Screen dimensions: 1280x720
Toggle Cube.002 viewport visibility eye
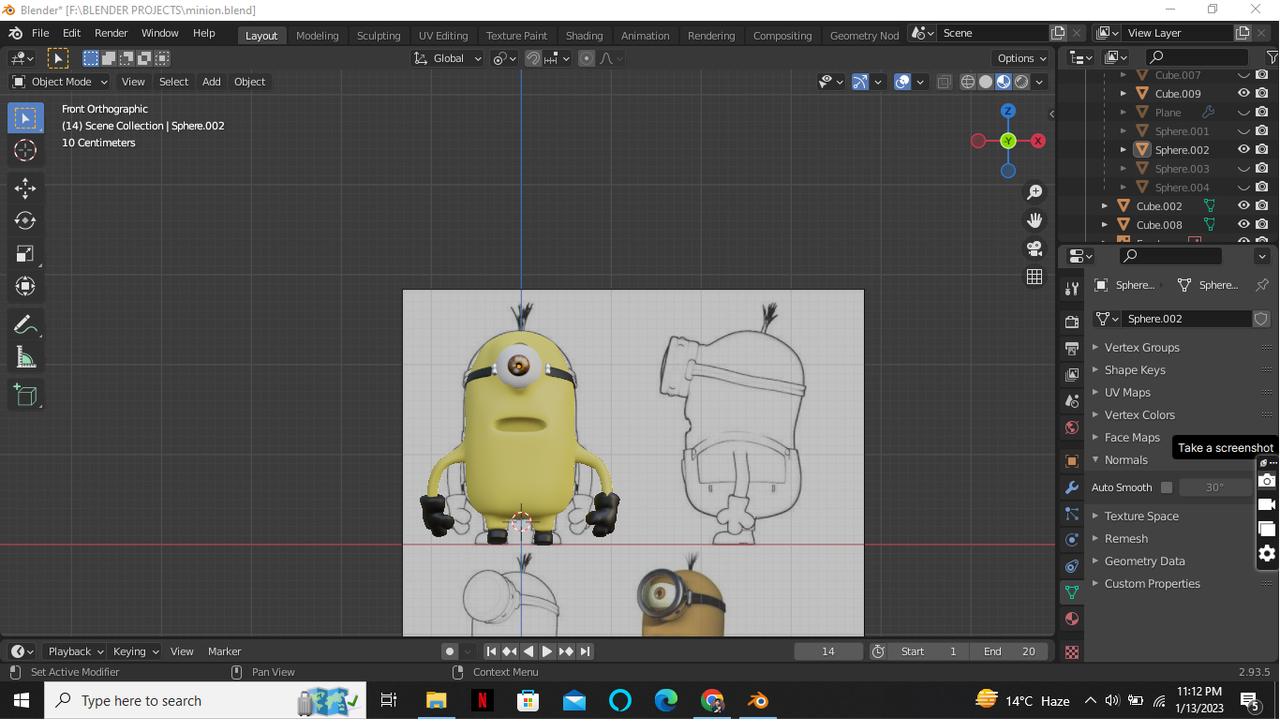click(x=1244, y=206)
